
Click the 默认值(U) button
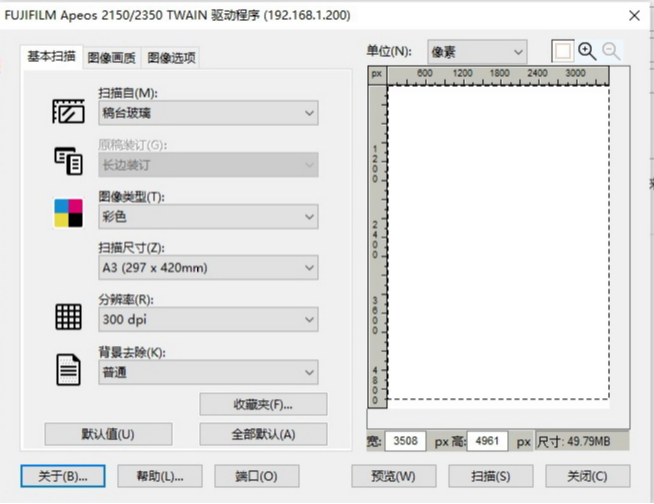tap(108, 434)
